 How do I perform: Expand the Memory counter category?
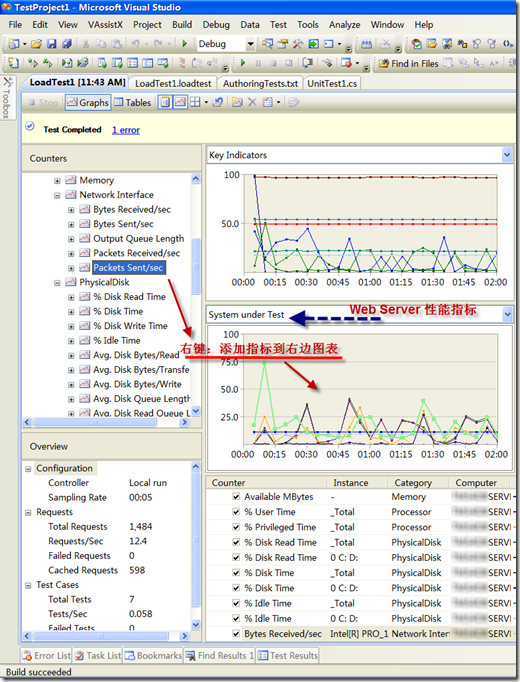click(x=57, y=181)
